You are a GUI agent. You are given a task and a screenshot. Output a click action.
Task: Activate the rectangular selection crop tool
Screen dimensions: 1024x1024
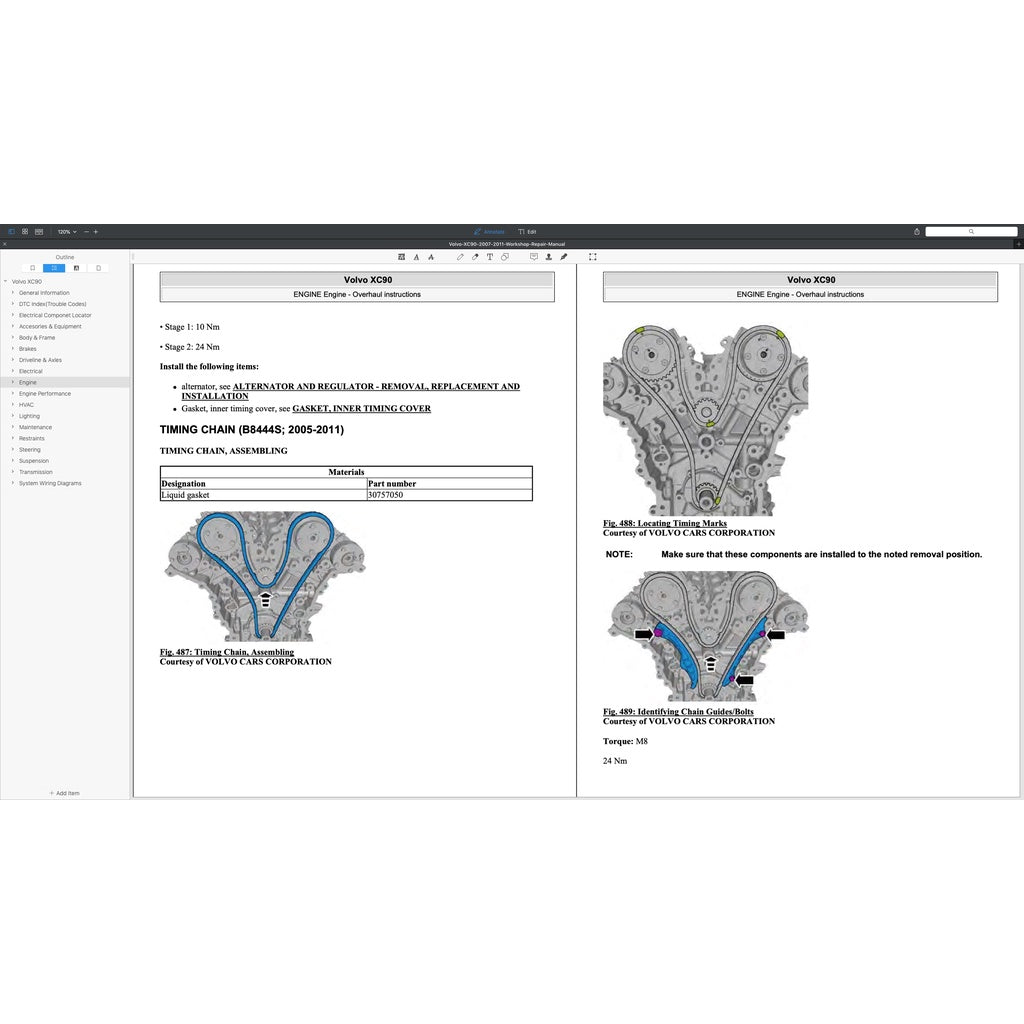click(x=593, y=257)
